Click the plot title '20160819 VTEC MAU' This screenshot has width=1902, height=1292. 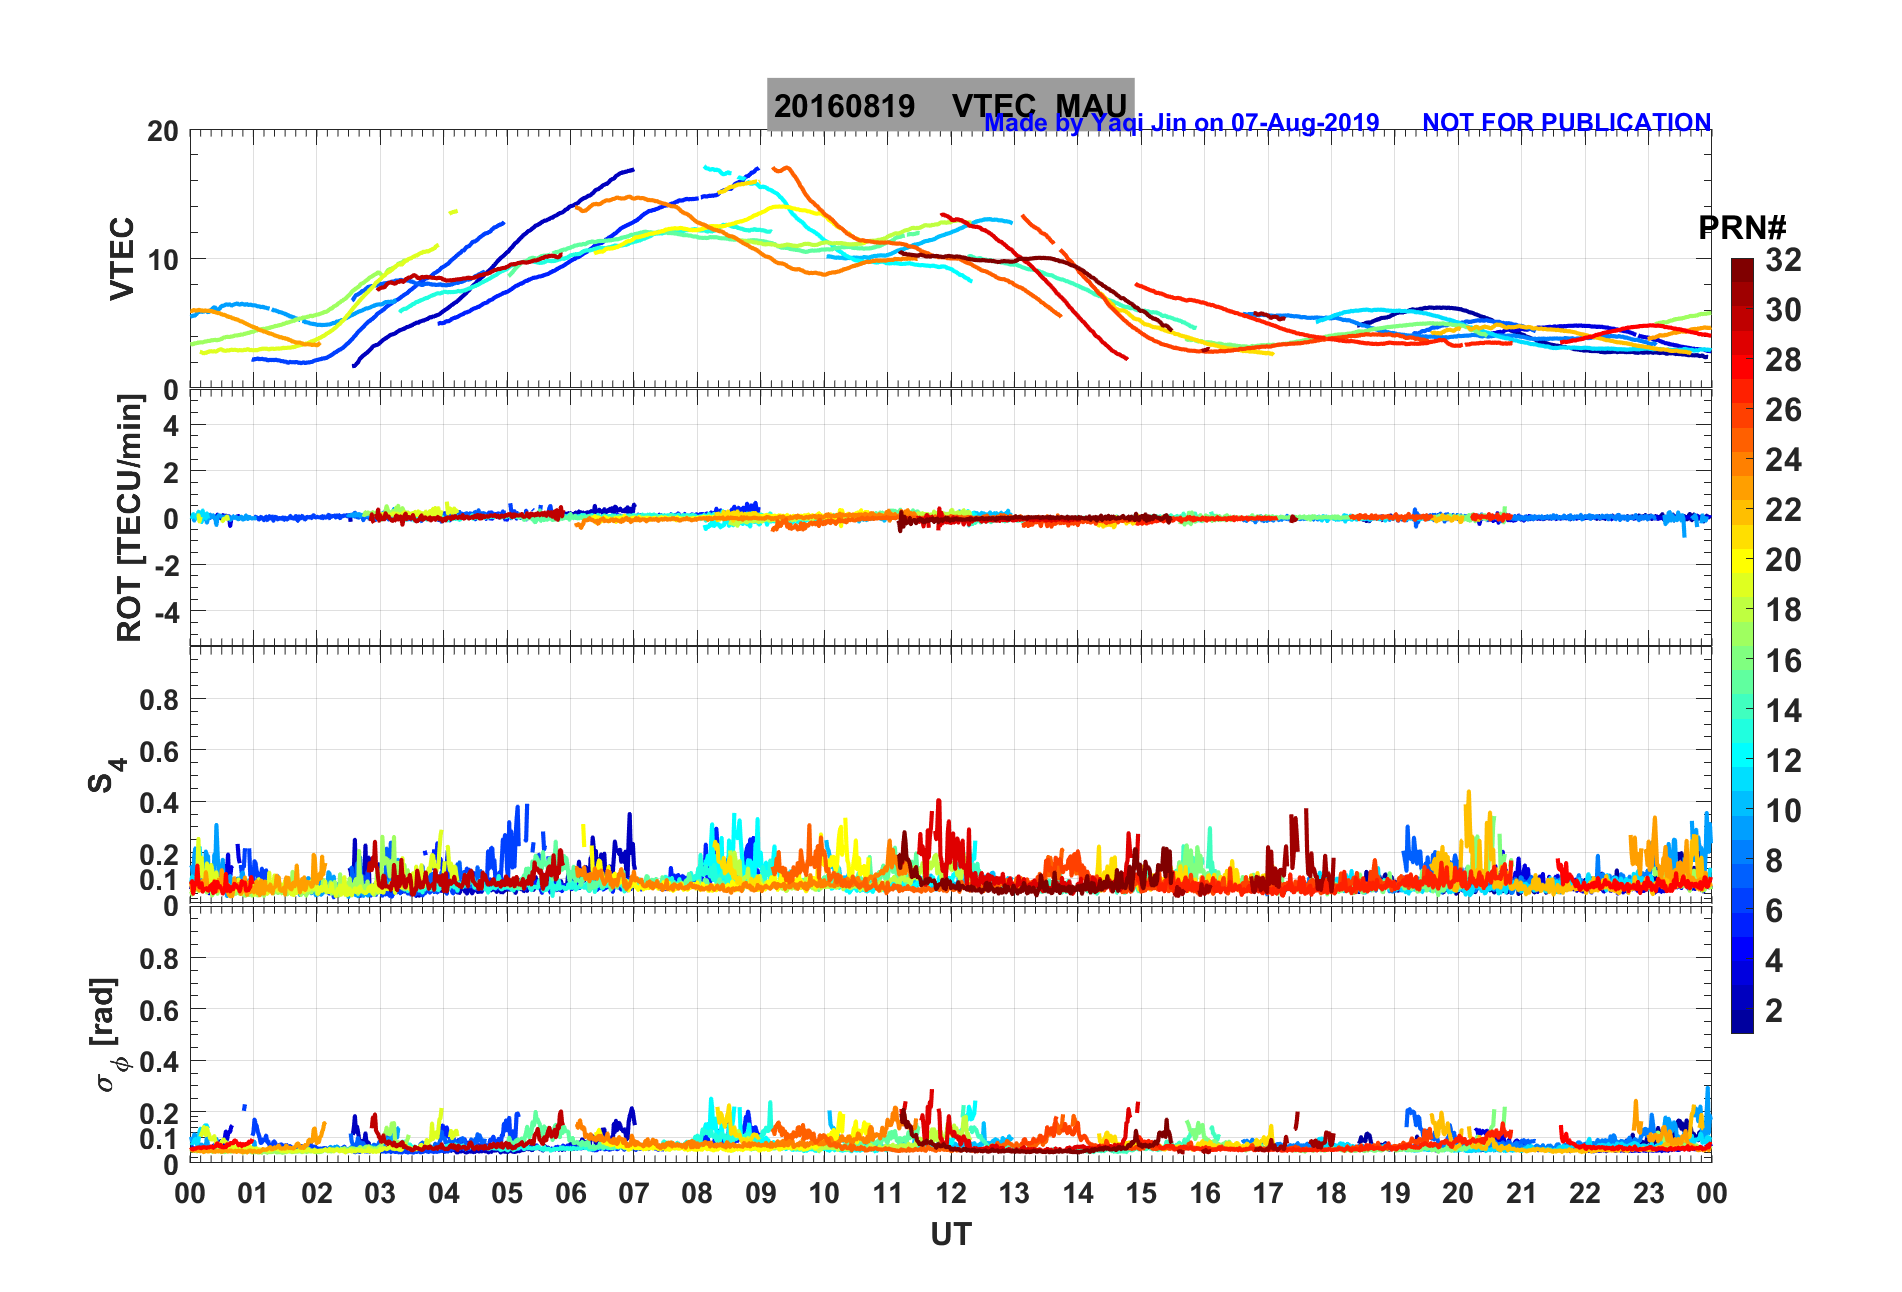950,105
